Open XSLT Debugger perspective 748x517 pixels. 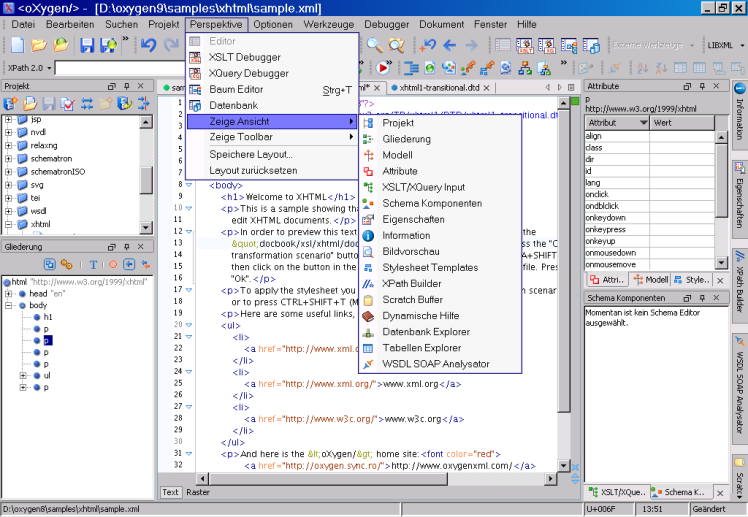tap(272, 57)
